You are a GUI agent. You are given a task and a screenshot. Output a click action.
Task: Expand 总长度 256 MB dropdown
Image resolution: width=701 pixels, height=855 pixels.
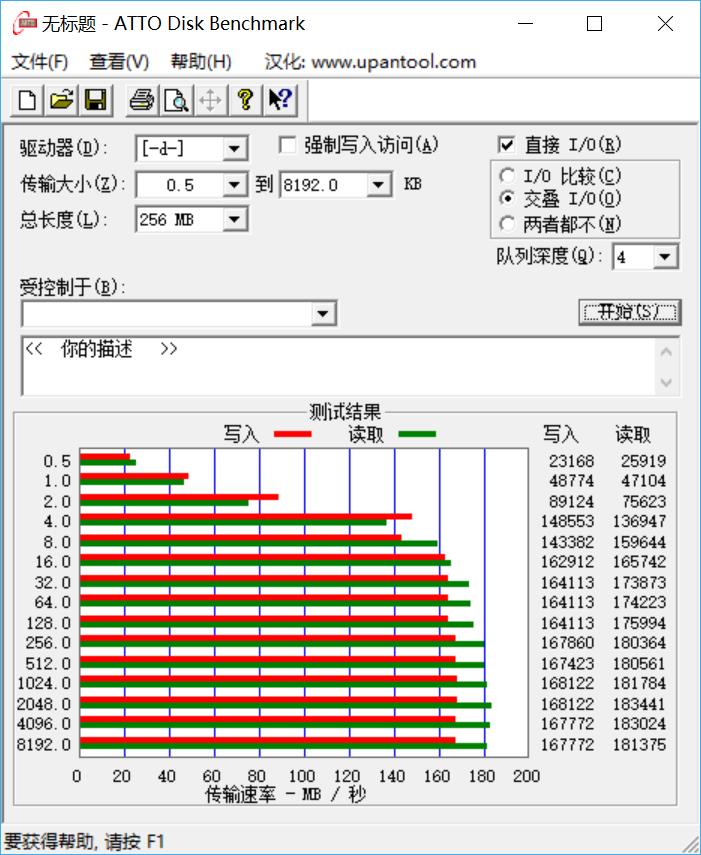pyautogui.click(x=234, y=219)
